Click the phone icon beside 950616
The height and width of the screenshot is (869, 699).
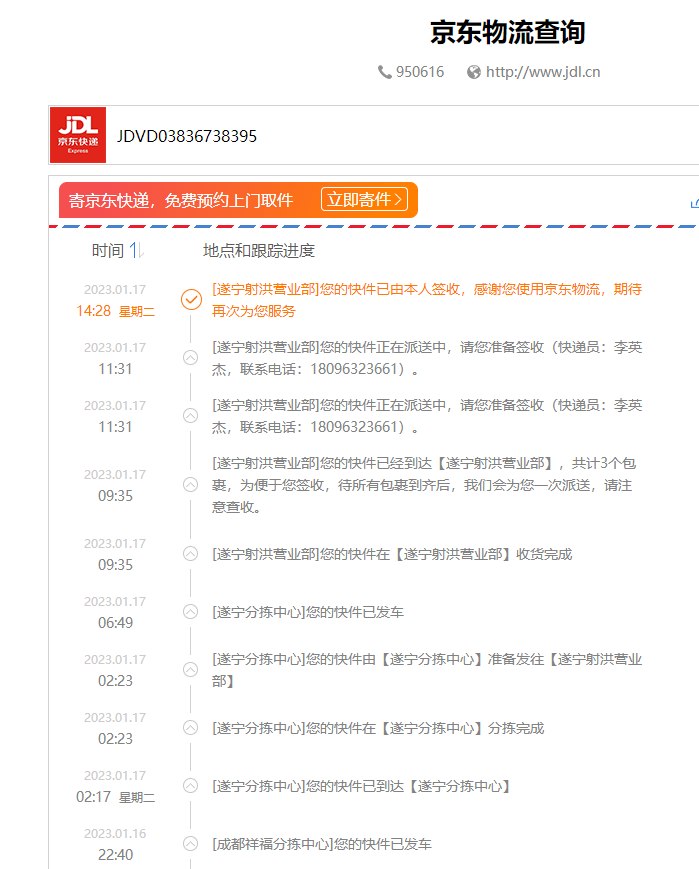385,72
